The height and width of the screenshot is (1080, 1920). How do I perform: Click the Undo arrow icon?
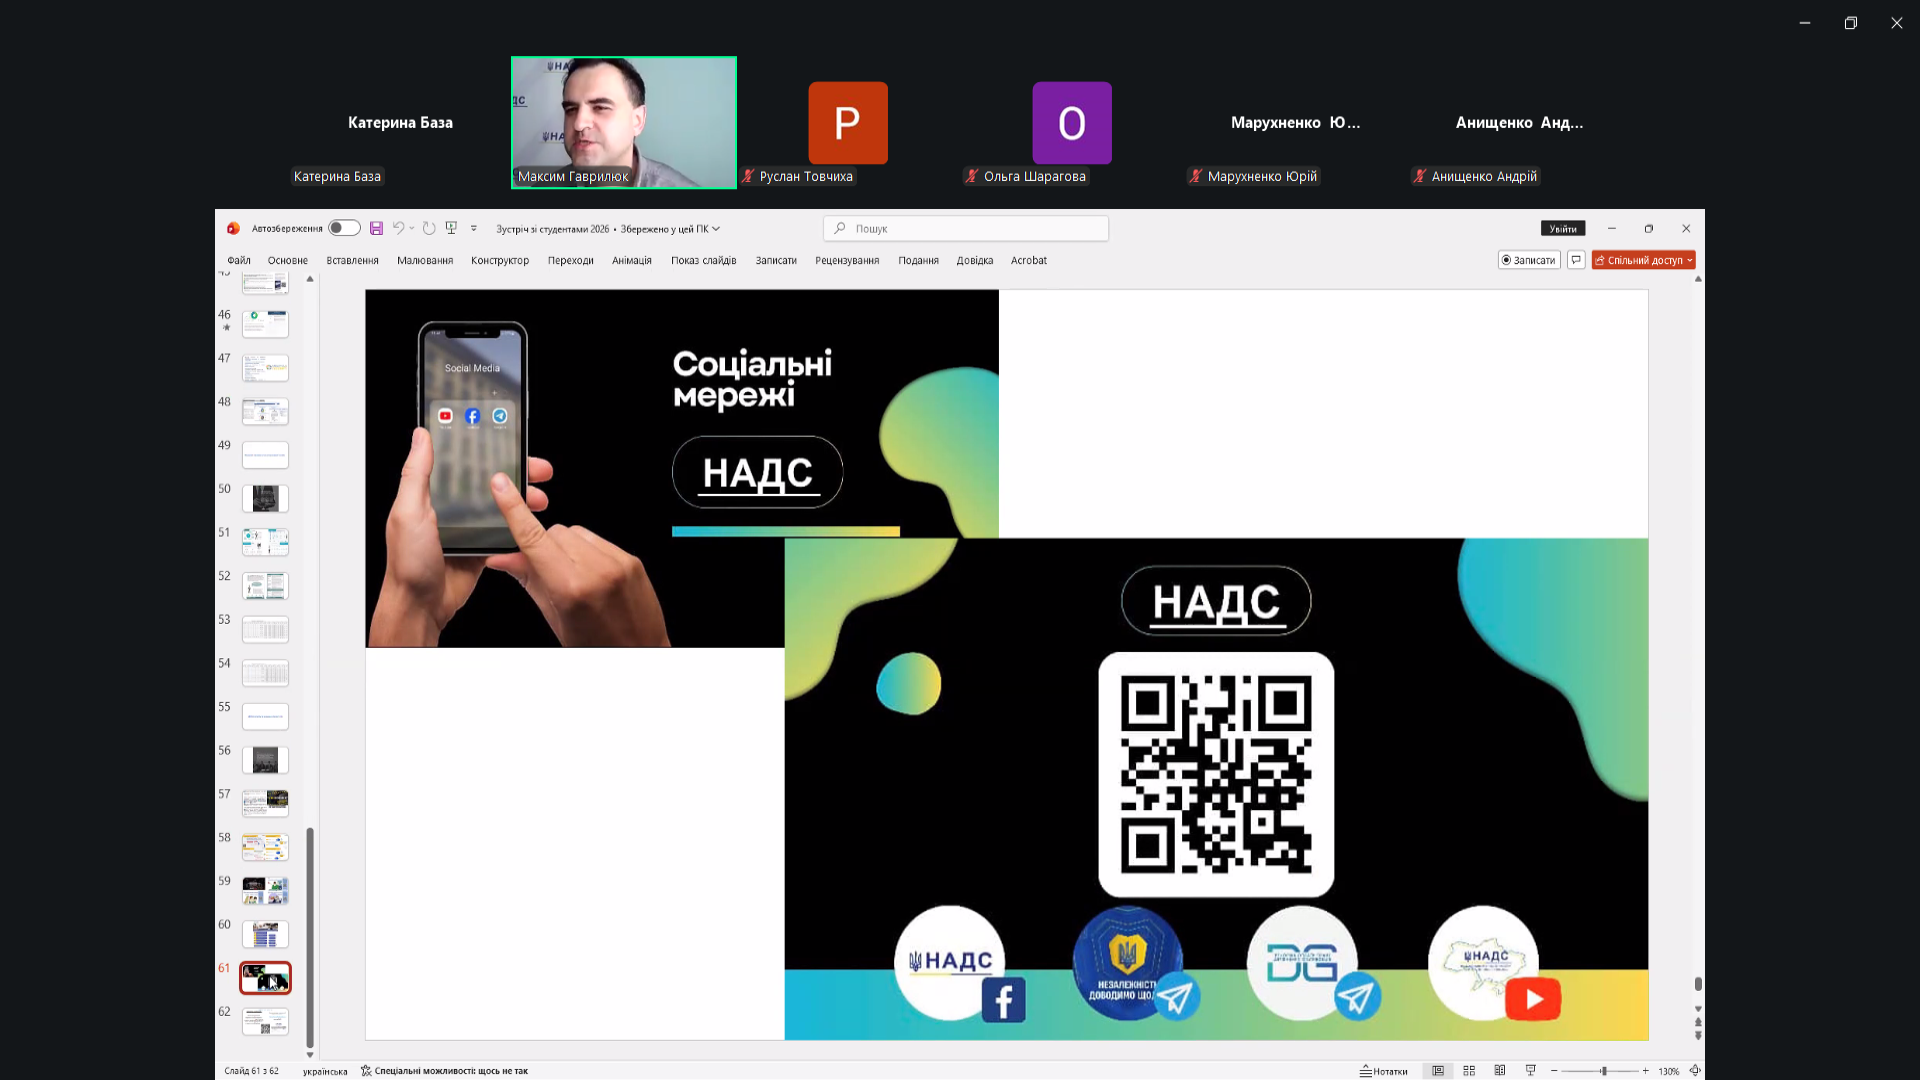(x=398, y=228)
